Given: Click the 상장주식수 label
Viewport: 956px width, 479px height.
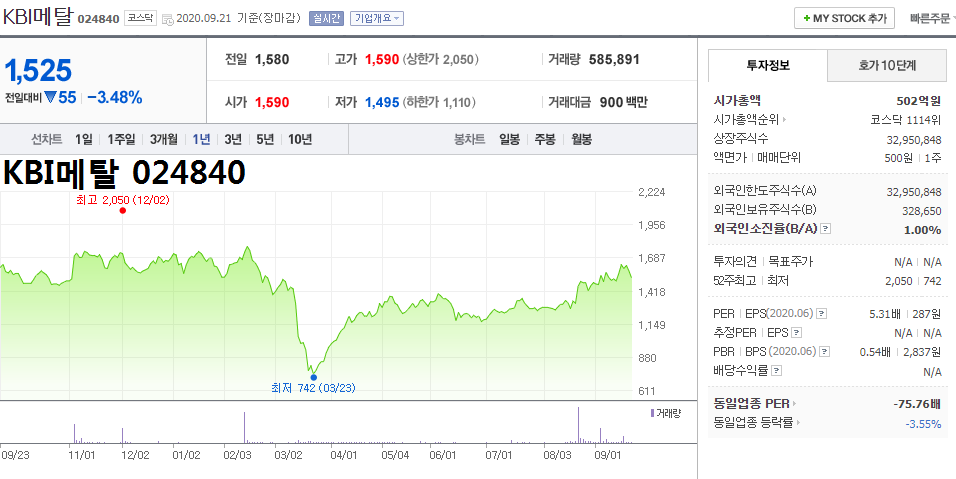Looking at the screenshot, I should pos(741,139).
